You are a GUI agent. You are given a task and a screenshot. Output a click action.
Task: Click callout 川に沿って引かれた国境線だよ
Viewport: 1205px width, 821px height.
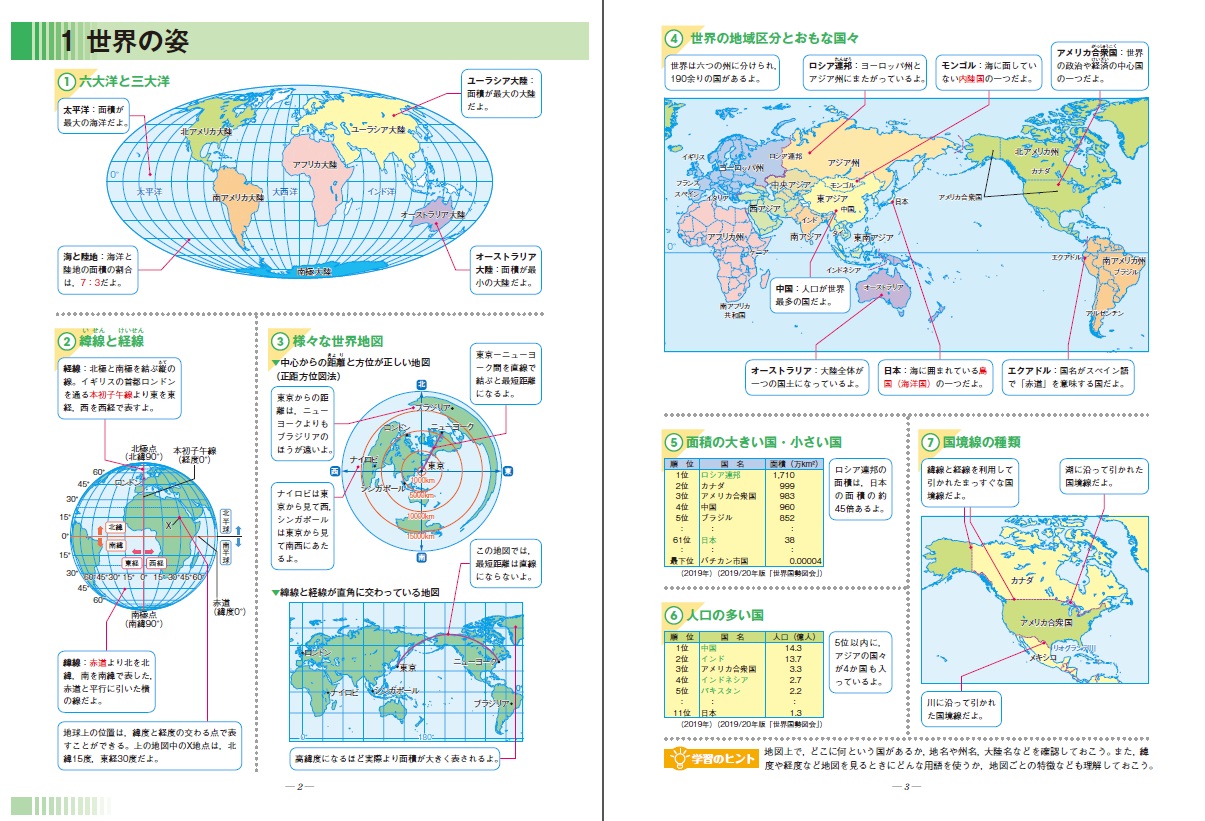pyautogui.click(x=961, y=710)
